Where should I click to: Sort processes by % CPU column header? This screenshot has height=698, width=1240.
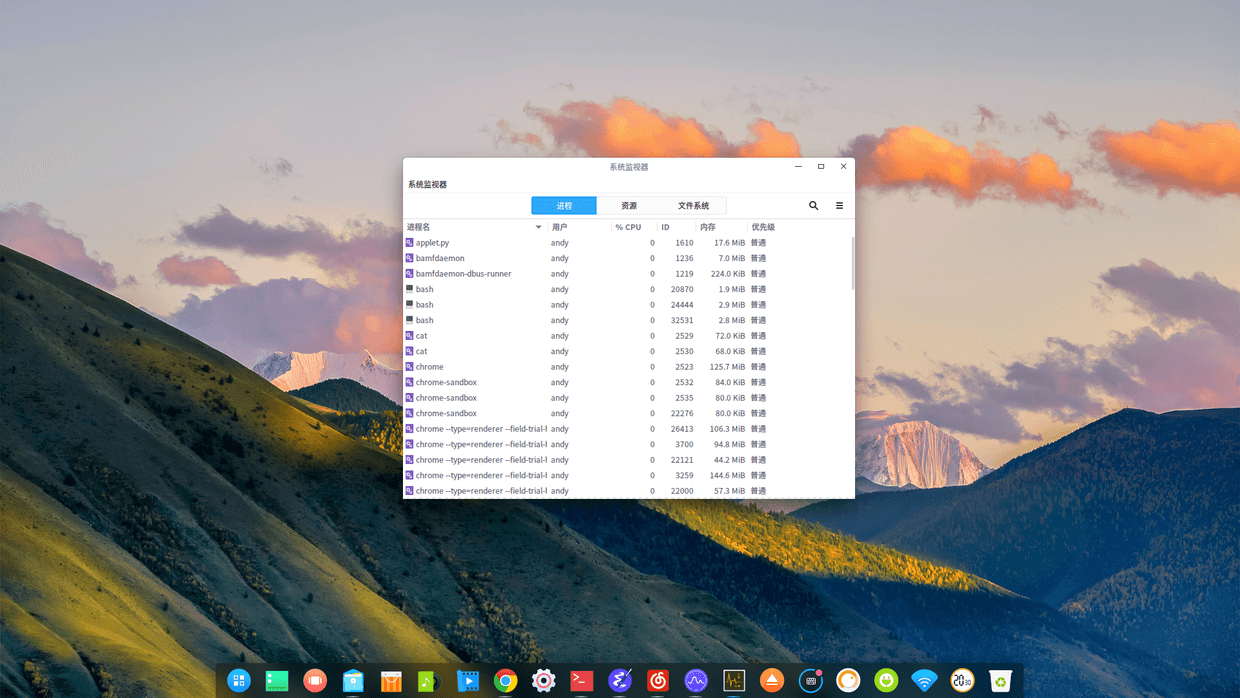pyautogui.click(x=634, y=227)
